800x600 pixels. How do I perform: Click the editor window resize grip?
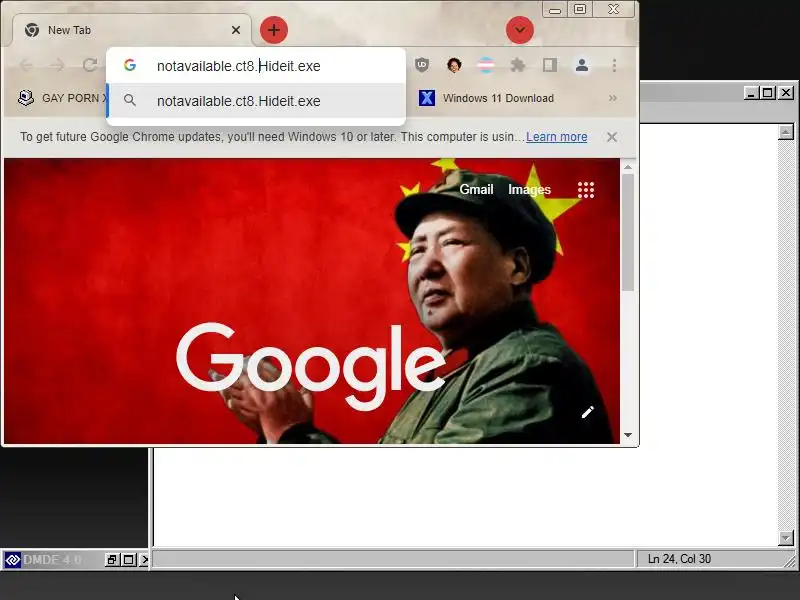(790, 561)
